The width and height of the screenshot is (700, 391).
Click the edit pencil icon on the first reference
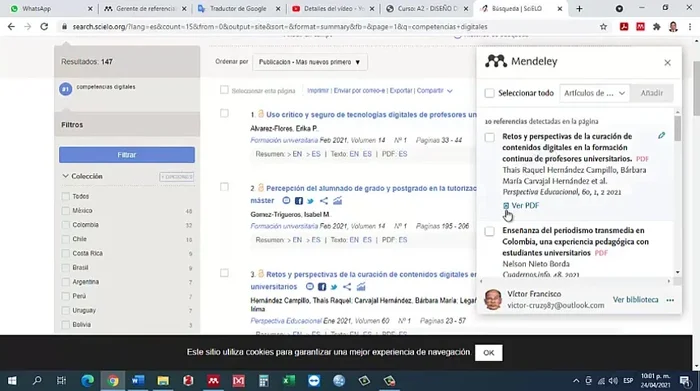[661, 135]
